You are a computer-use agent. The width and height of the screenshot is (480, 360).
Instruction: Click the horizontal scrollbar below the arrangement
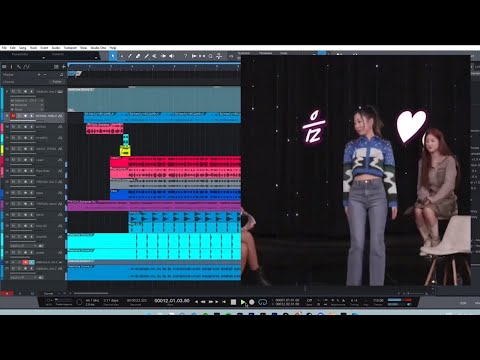(x=91, y=293)
